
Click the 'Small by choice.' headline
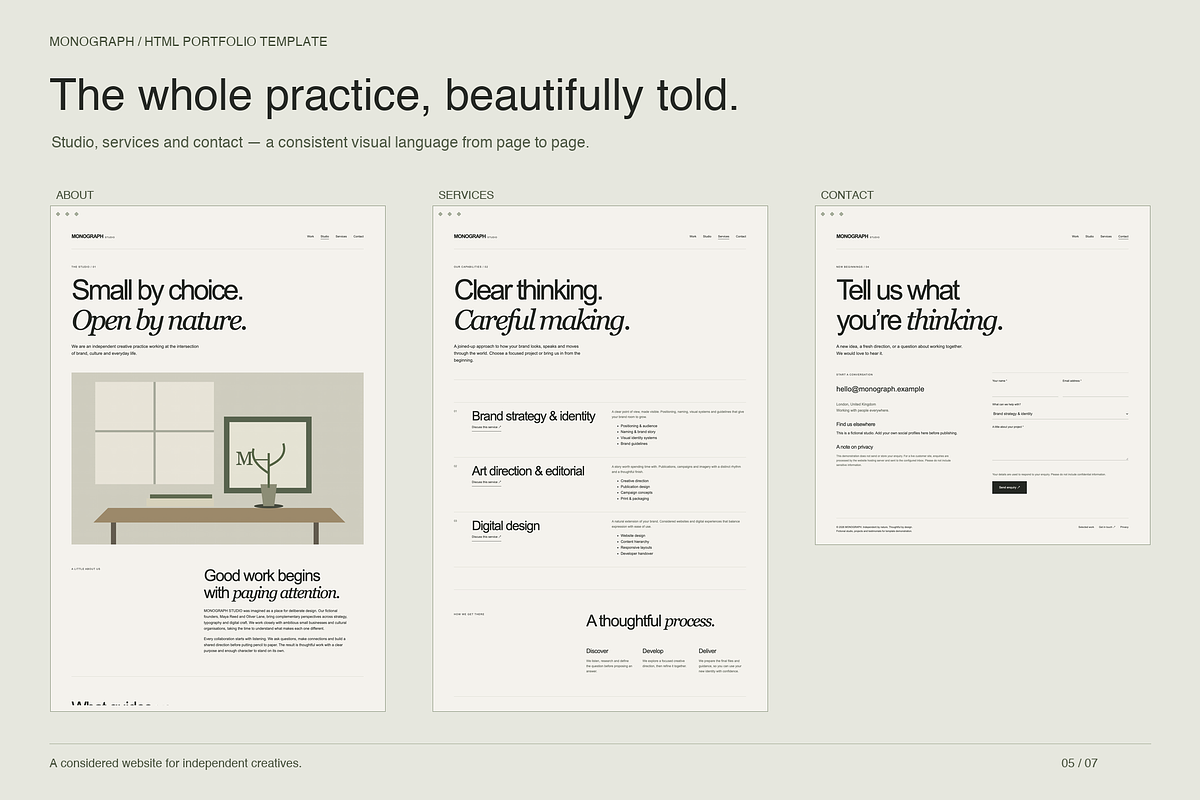point(157,291)
